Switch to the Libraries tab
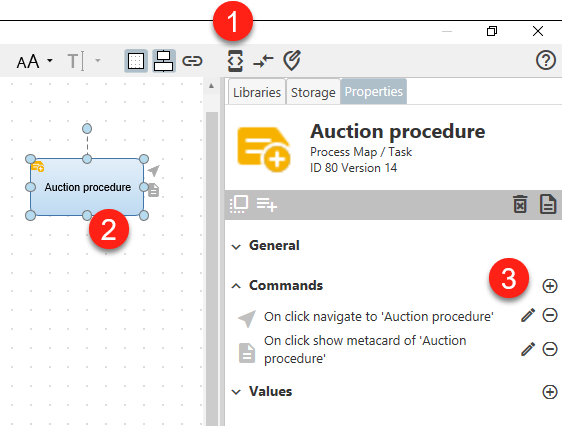Viewport: 562px width, 426px height. point(257,92)
